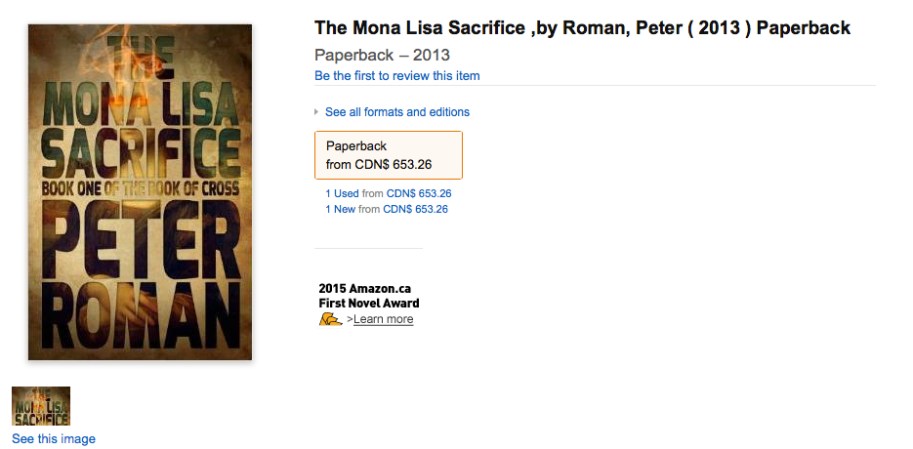Click the First Novel Award icon
Viewport: 913px width, 449px height.
330,319
